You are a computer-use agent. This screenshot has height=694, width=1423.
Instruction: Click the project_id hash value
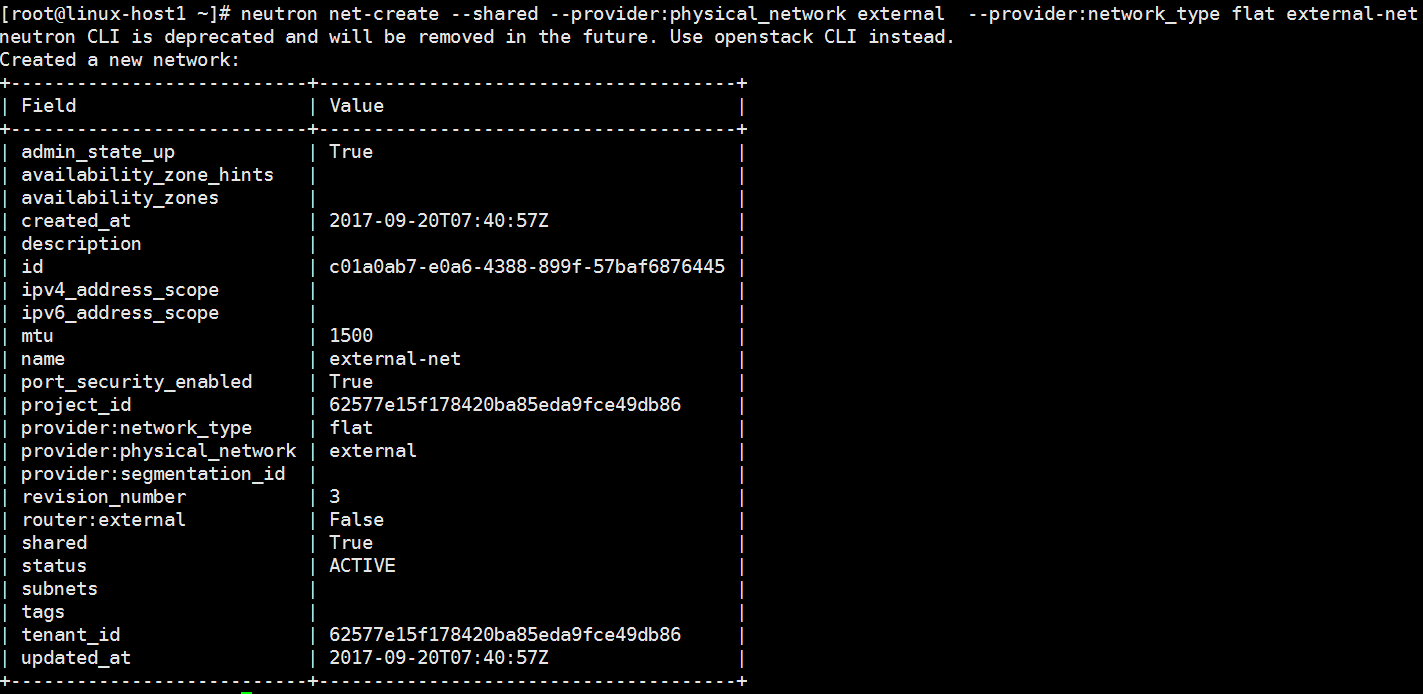click(x=505, y=405)
